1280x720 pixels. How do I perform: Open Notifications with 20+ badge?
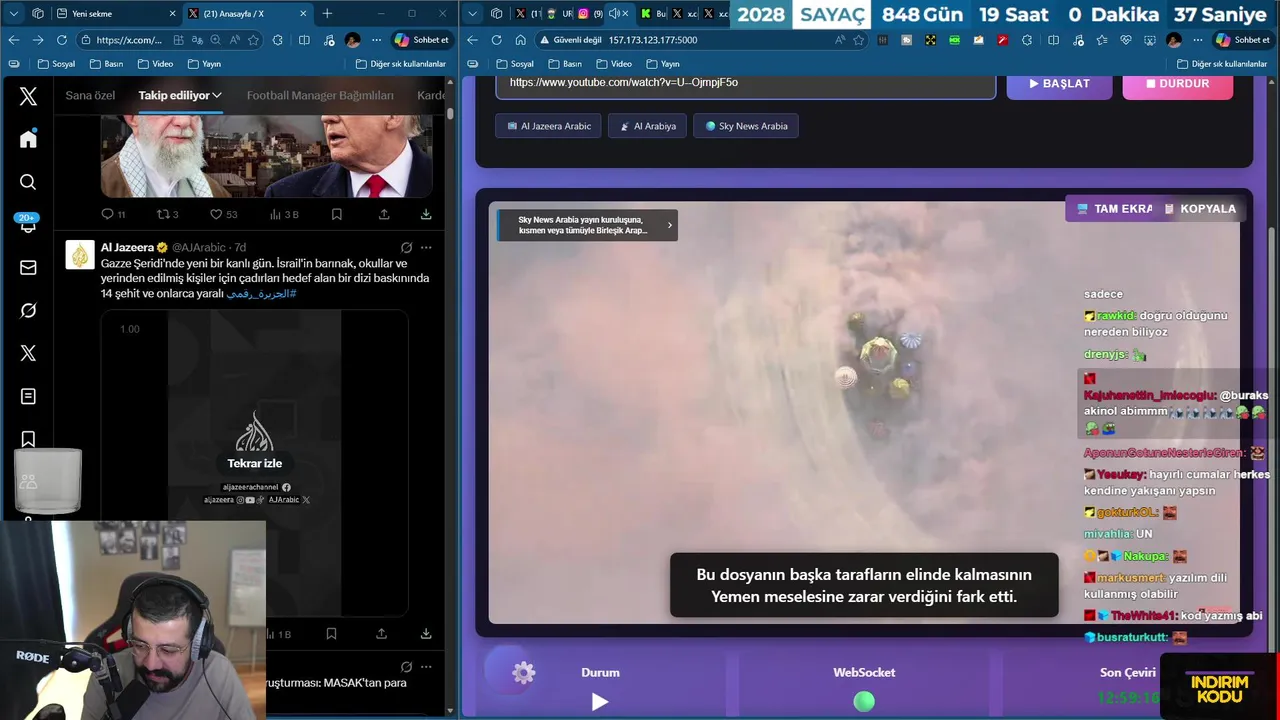[x=28, y=224]
